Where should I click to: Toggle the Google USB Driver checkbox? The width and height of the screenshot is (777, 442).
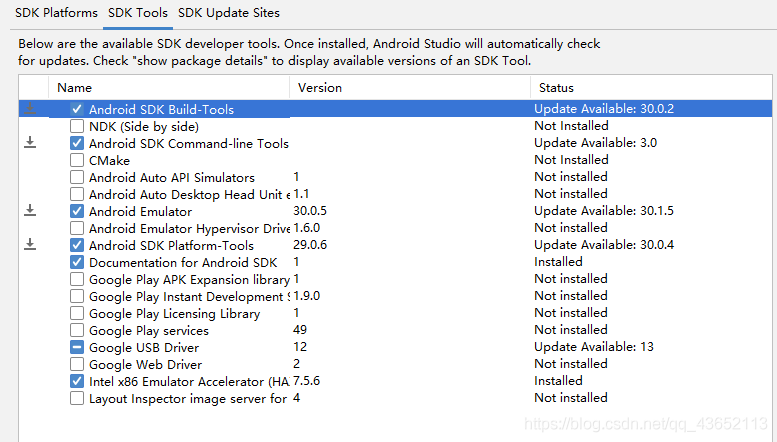click(77, 347)
